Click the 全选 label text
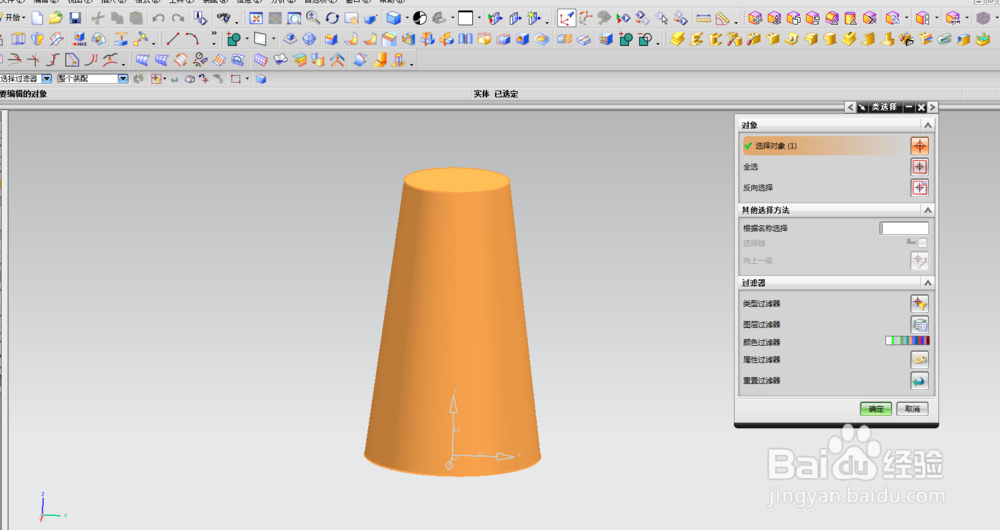Screen dimensions: 1000x530 [x=750, y=166]
